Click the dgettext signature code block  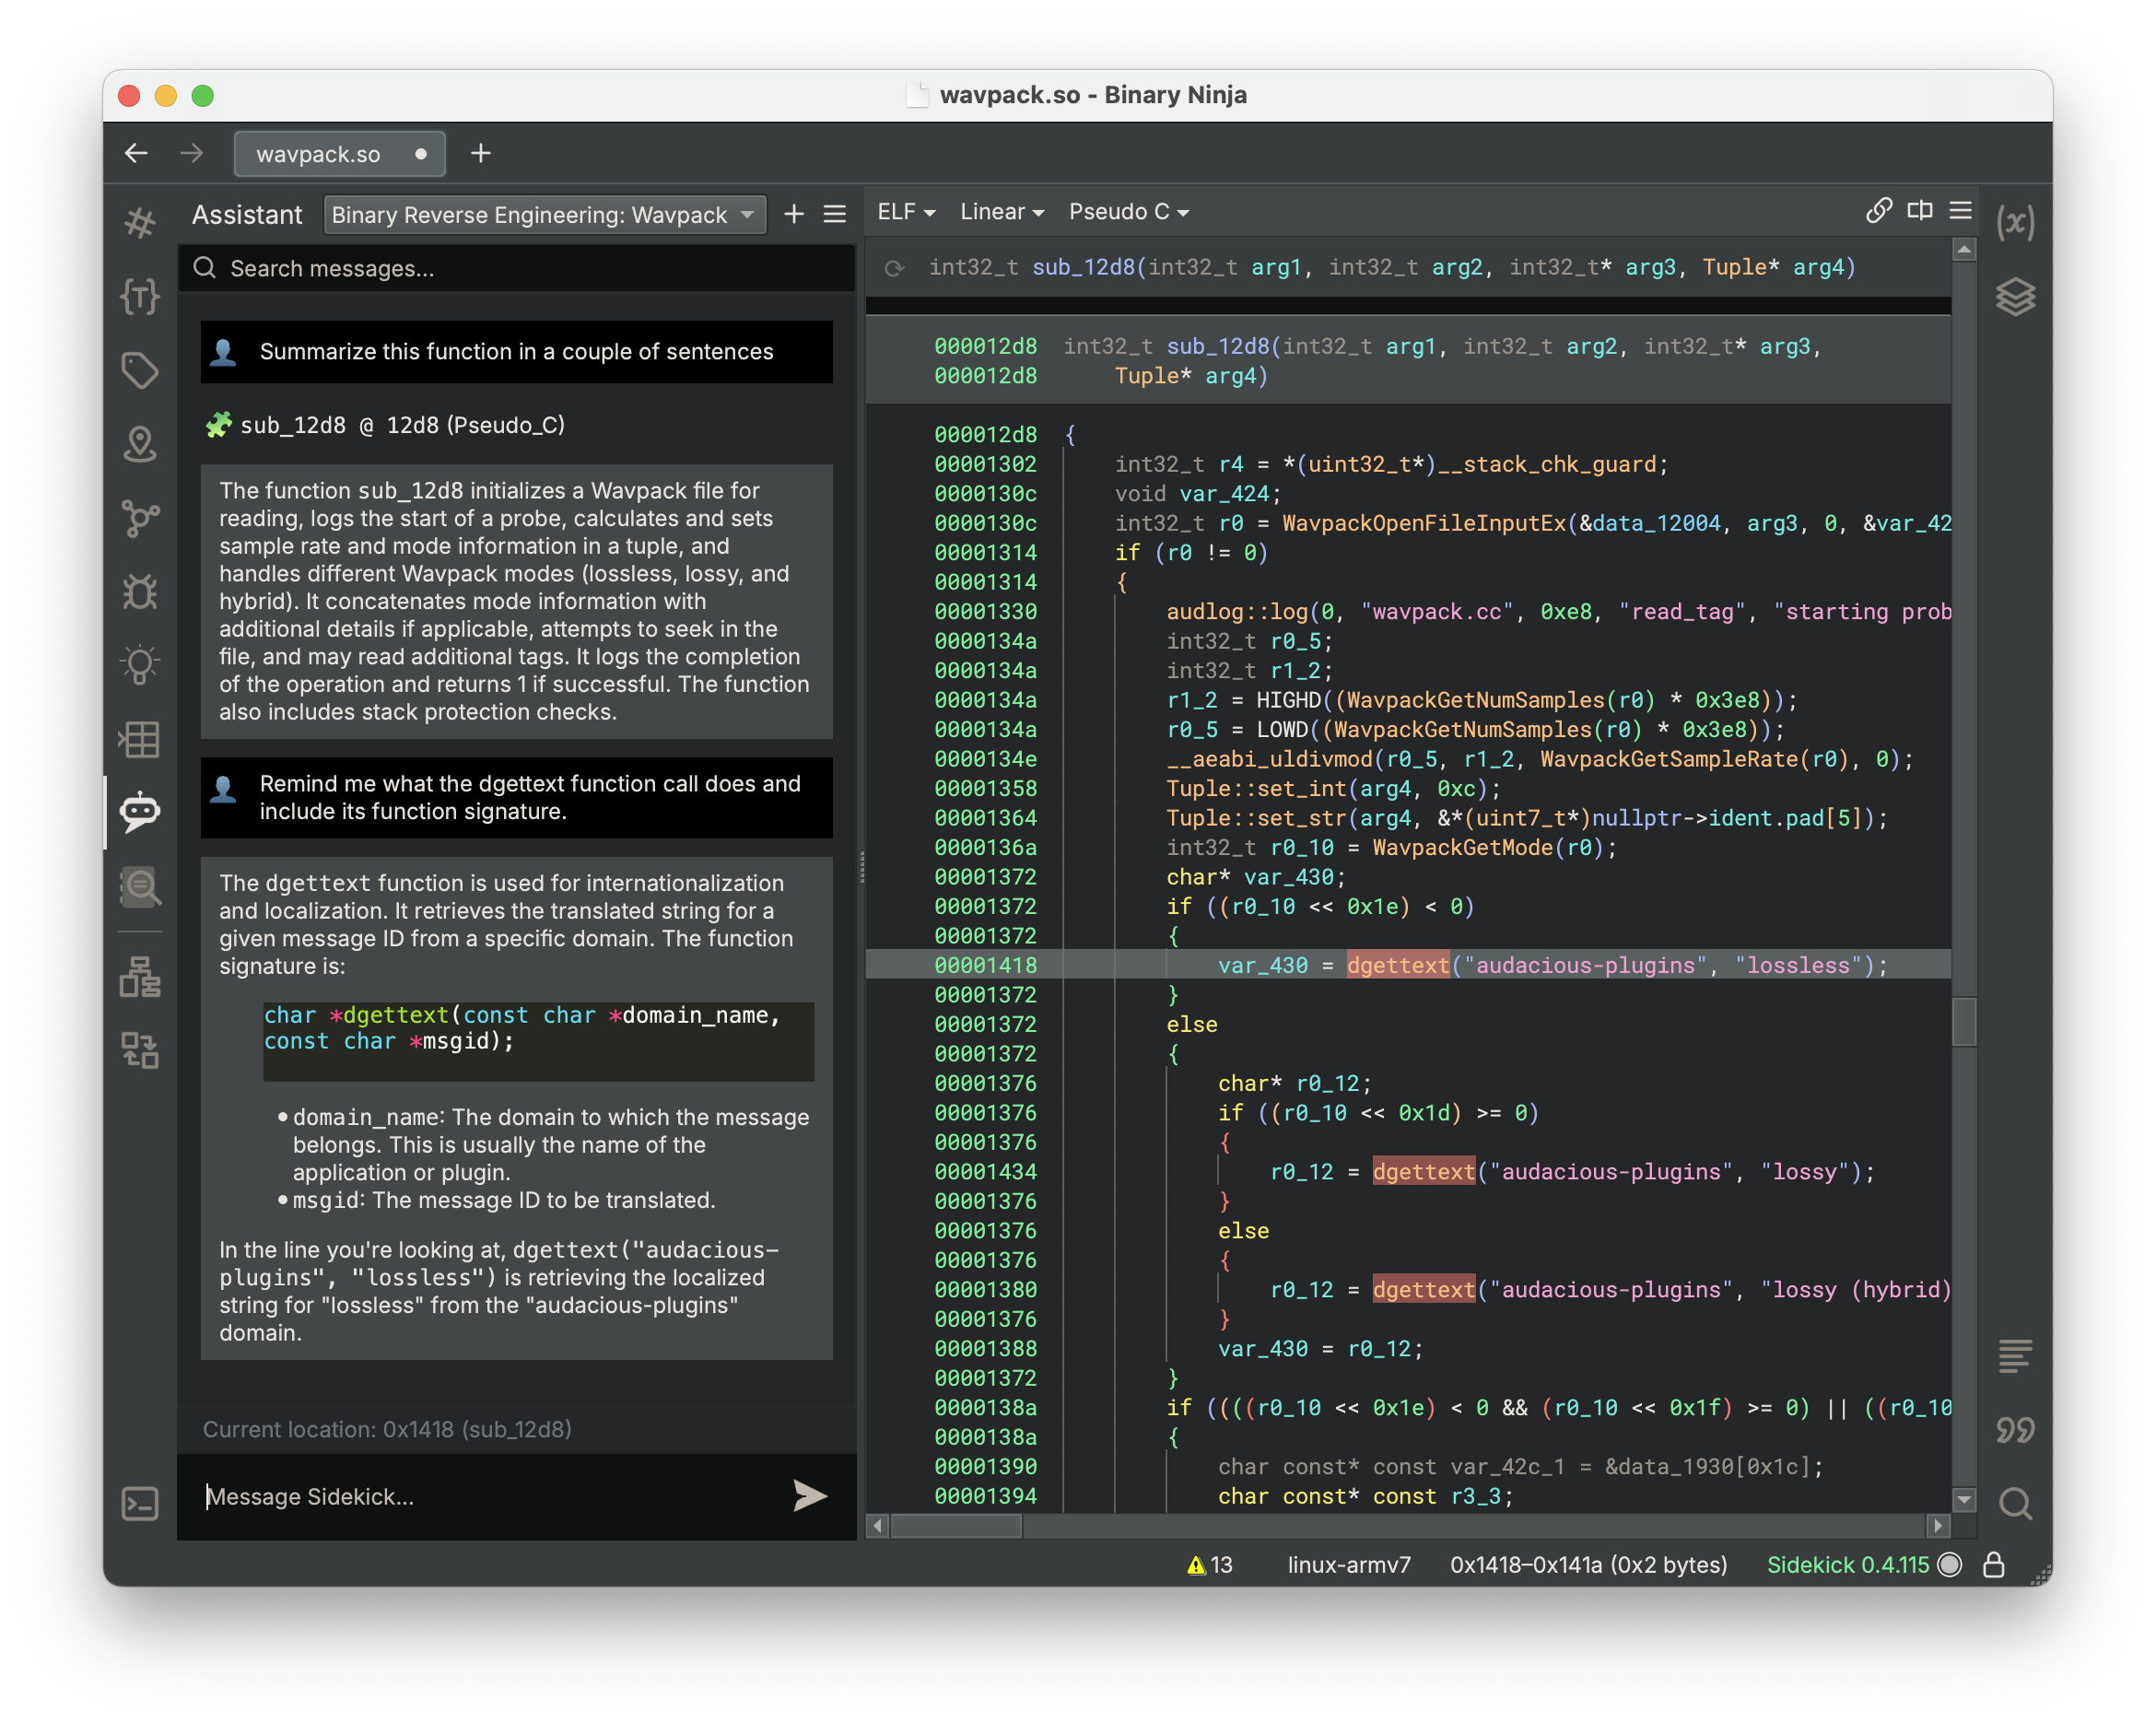coord(538,1041)
